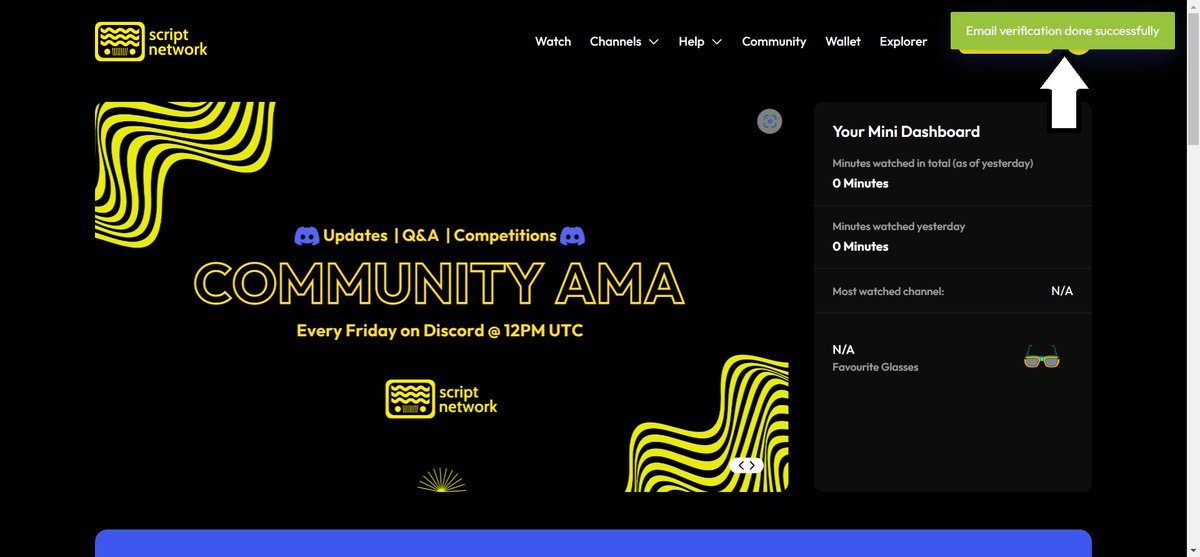Image resolution: width=1200 pixels, height=557 pixels.
Task: Click the favourite glasses icon
Action: coord(1042,357)
